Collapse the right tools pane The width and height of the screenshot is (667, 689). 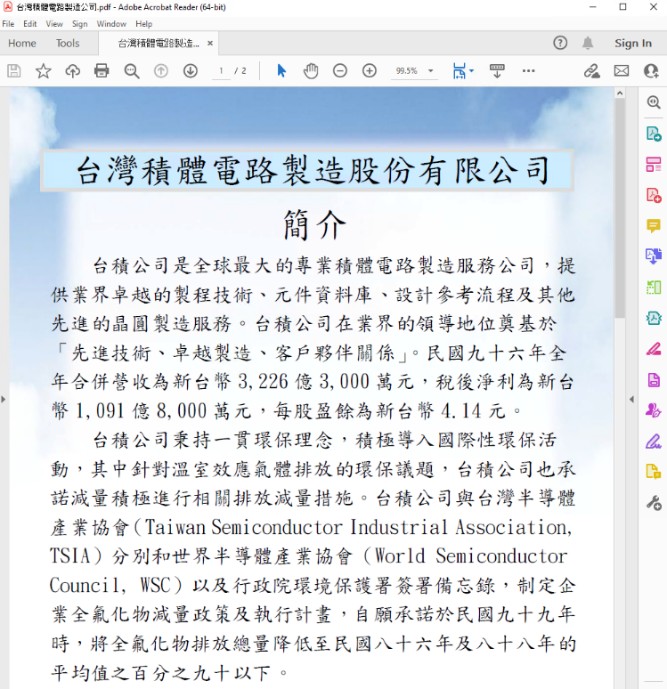tap(631, 399)
